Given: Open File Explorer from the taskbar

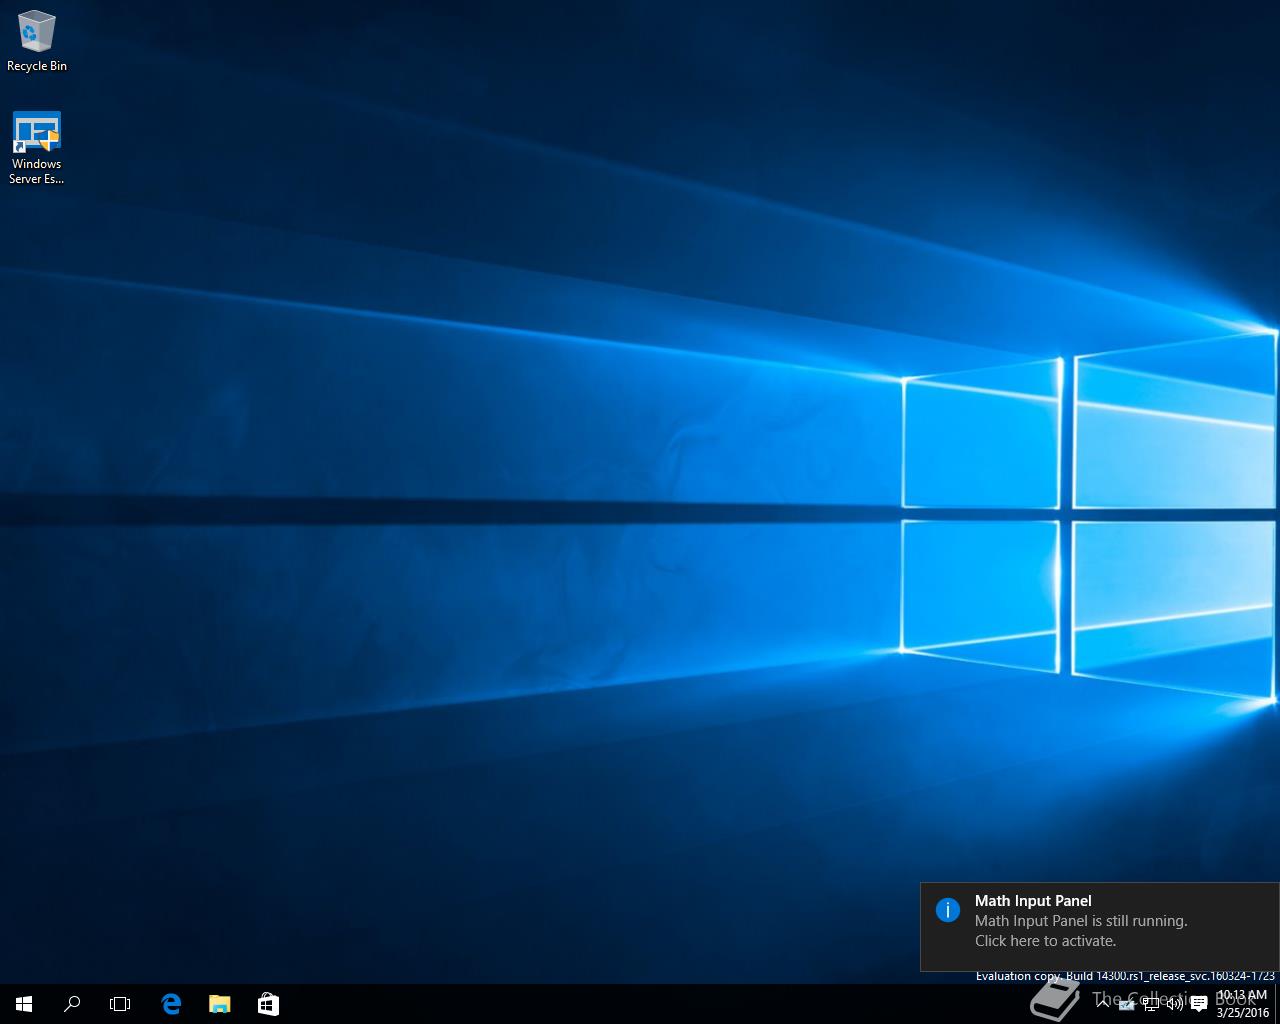Looking at the screenshot, I should pyautogui.click(x=219, y=1004).
